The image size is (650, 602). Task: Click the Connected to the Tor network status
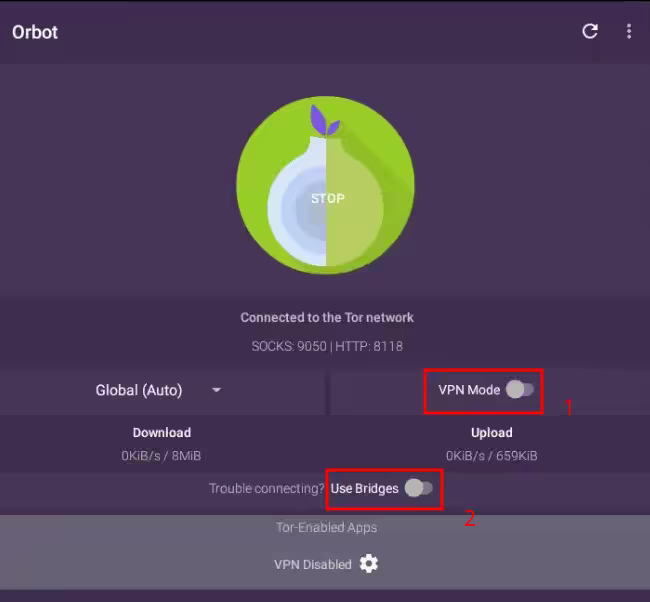327,318
